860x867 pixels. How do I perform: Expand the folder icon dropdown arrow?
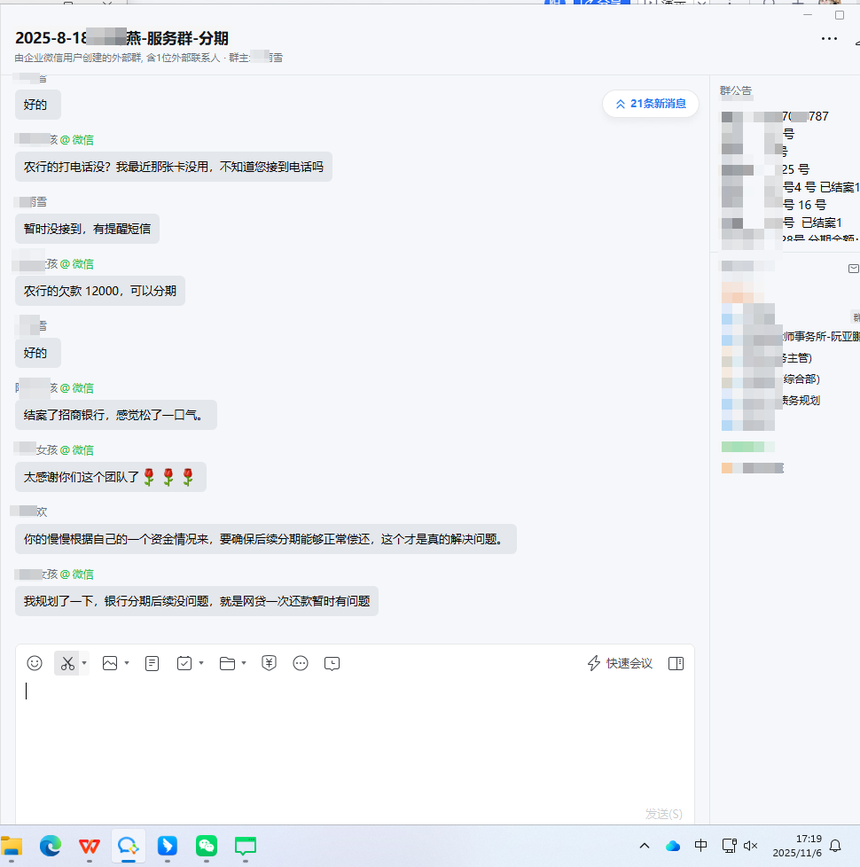(244, 663)
